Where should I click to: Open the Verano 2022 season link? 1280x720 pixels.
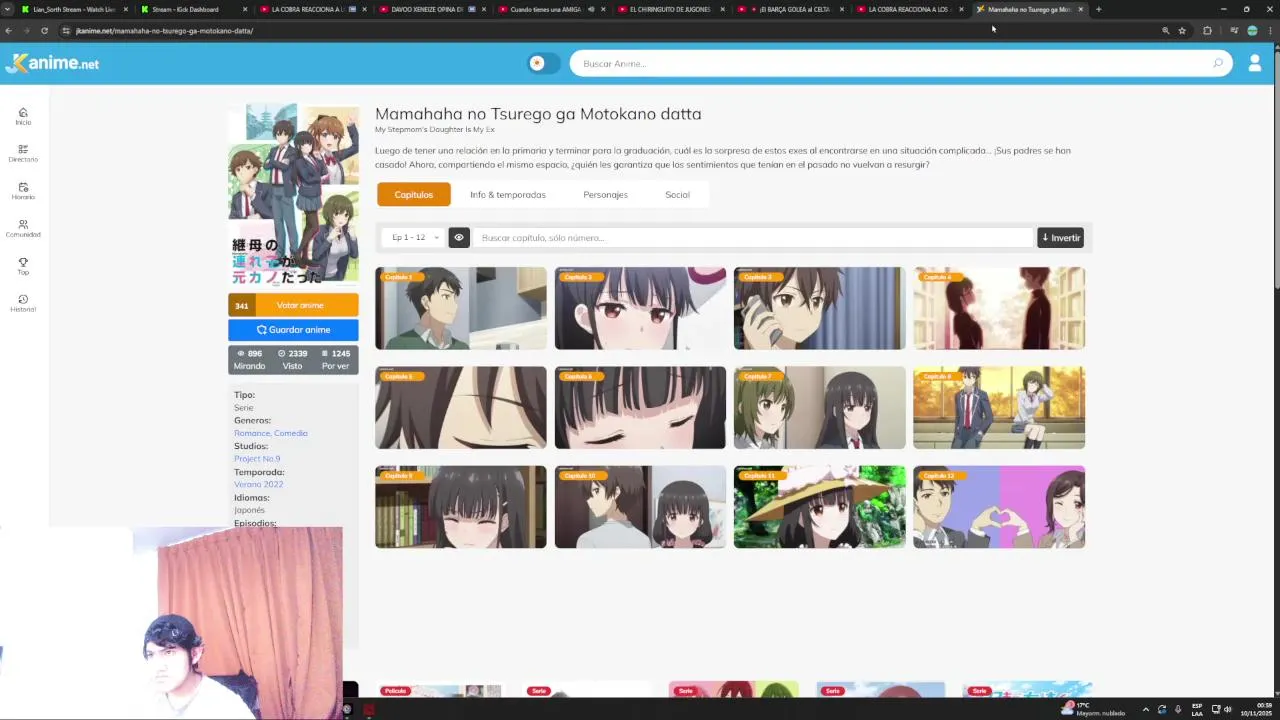(x=258, y=484)
